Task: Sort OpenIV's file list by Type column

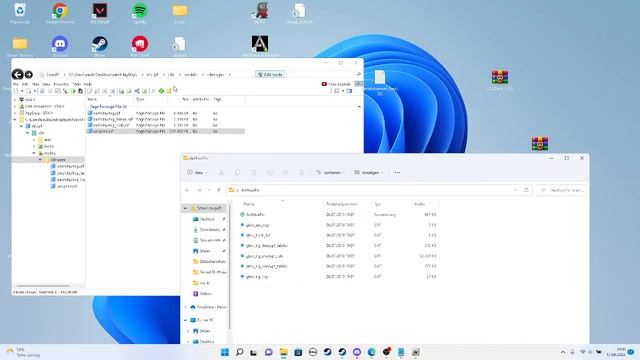Action: (x=140, y=99)
